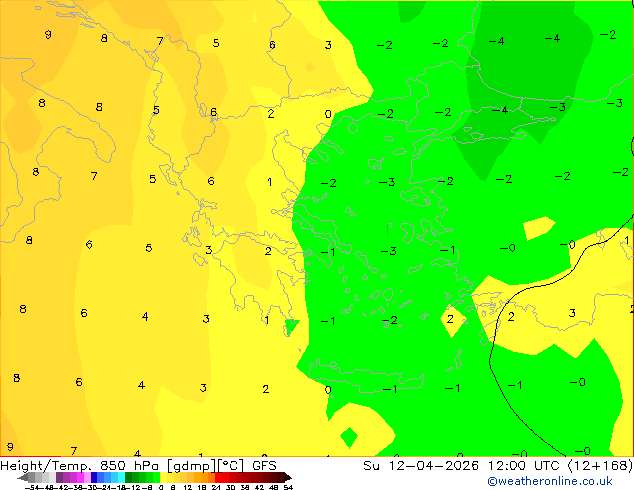
Task: Click the date '12-04-2026'
Action: coord(433,466)
